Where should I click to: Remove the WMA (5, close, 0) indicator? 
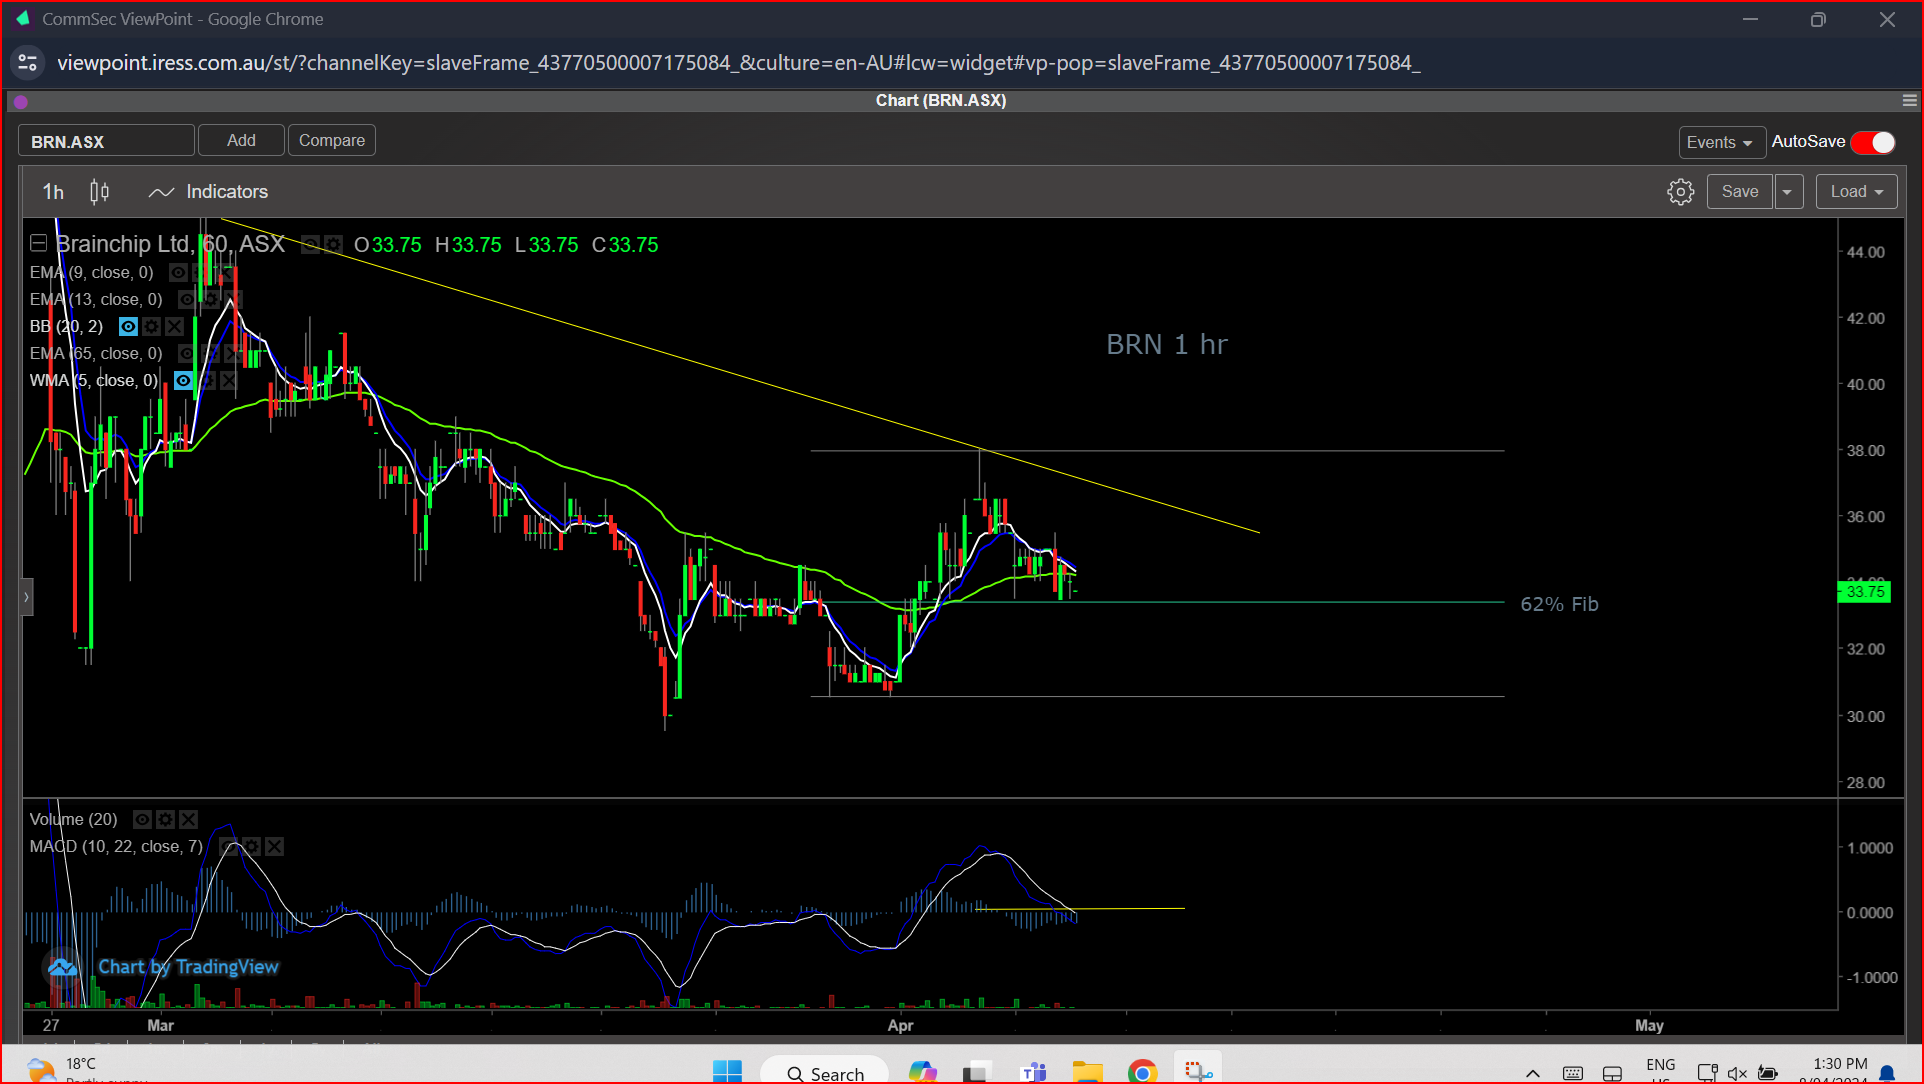tap(229, 380)
